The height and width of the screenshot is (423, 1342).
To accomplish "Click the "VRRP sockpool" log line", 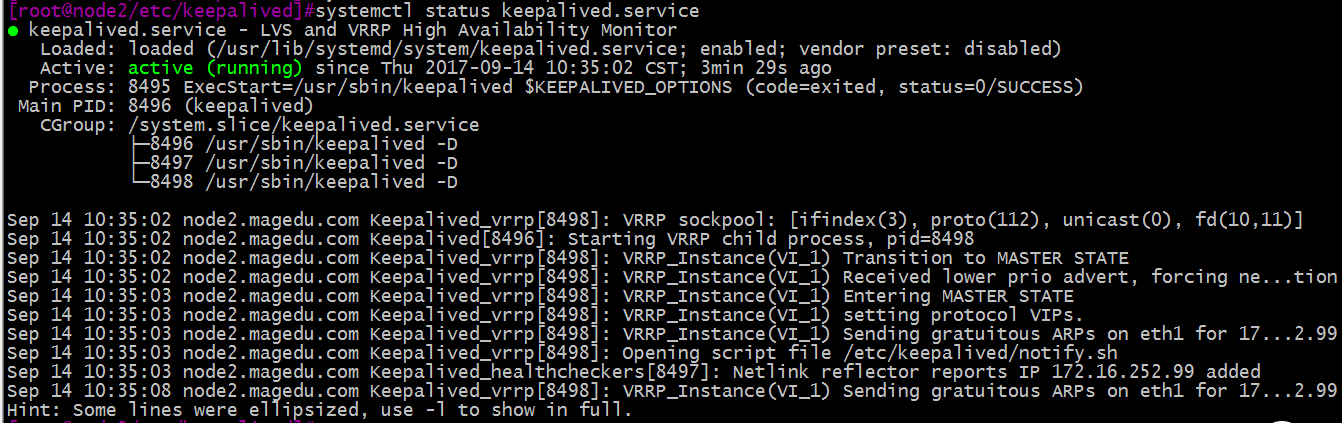I will pyautogui.click(x=654, y=220).
